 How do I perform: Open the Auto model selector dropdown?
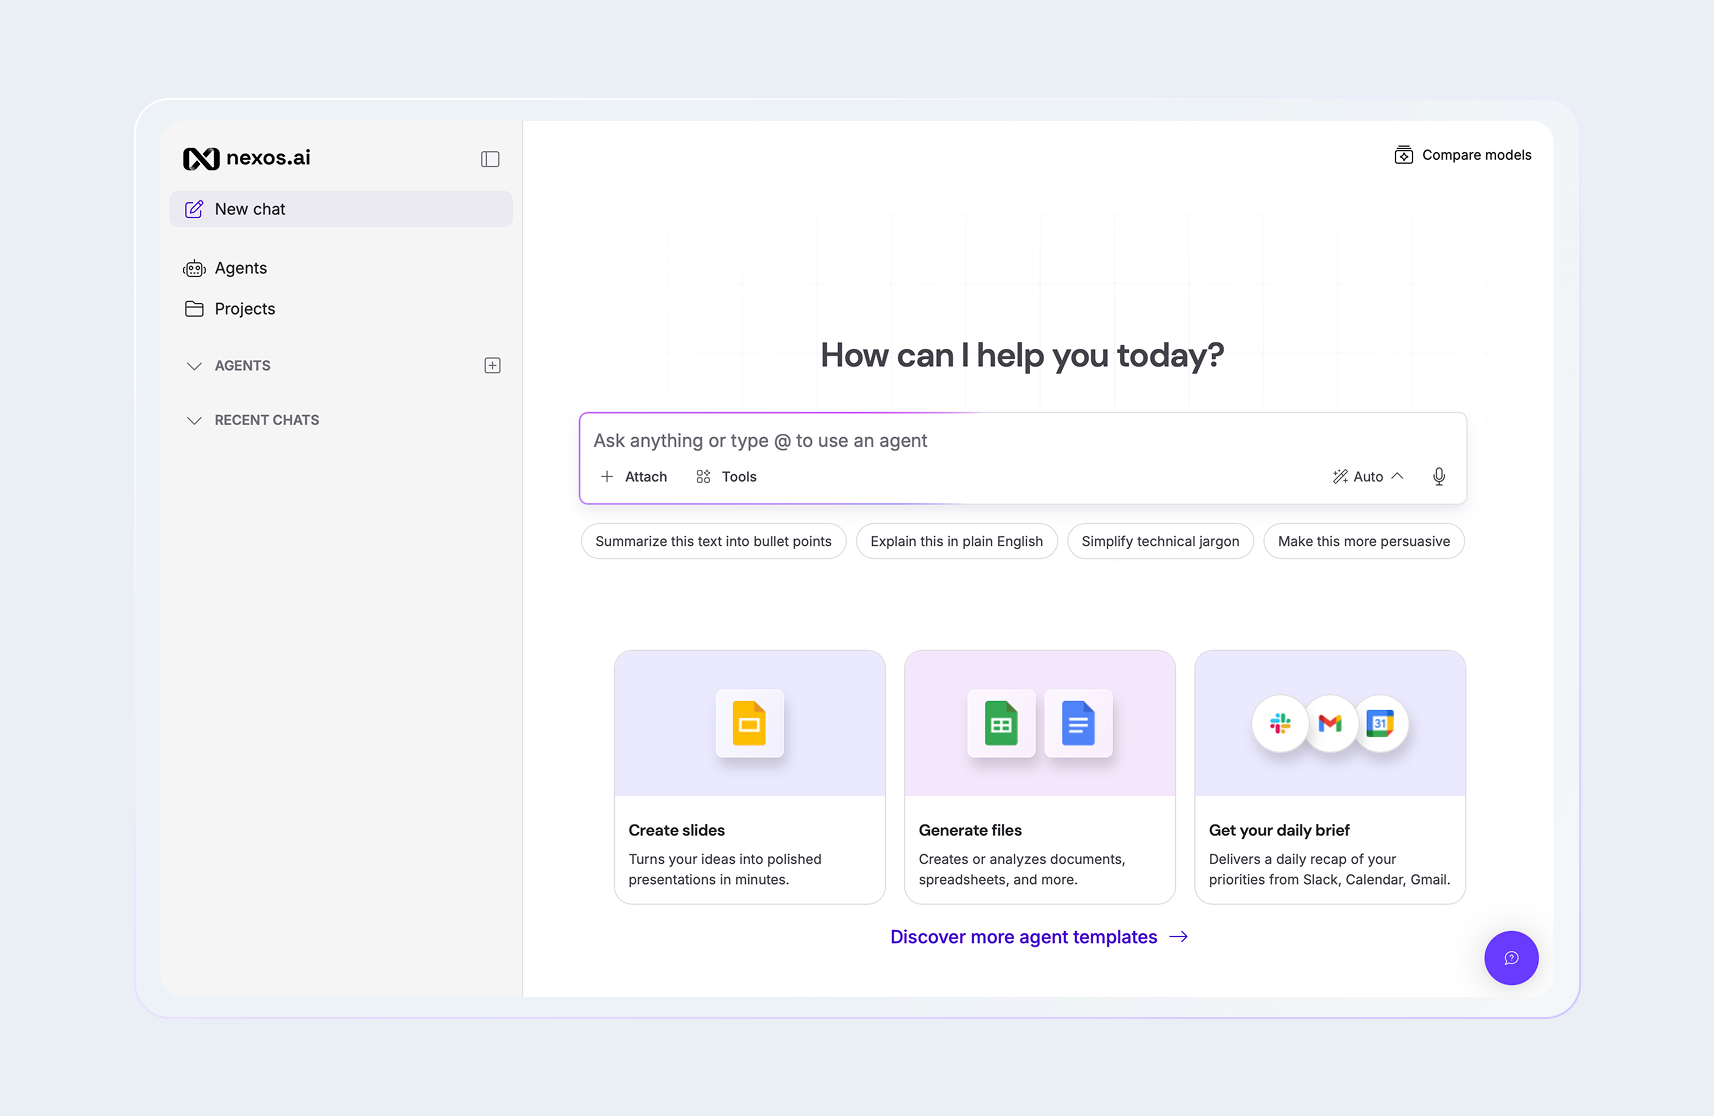[x=1367, y=476]
